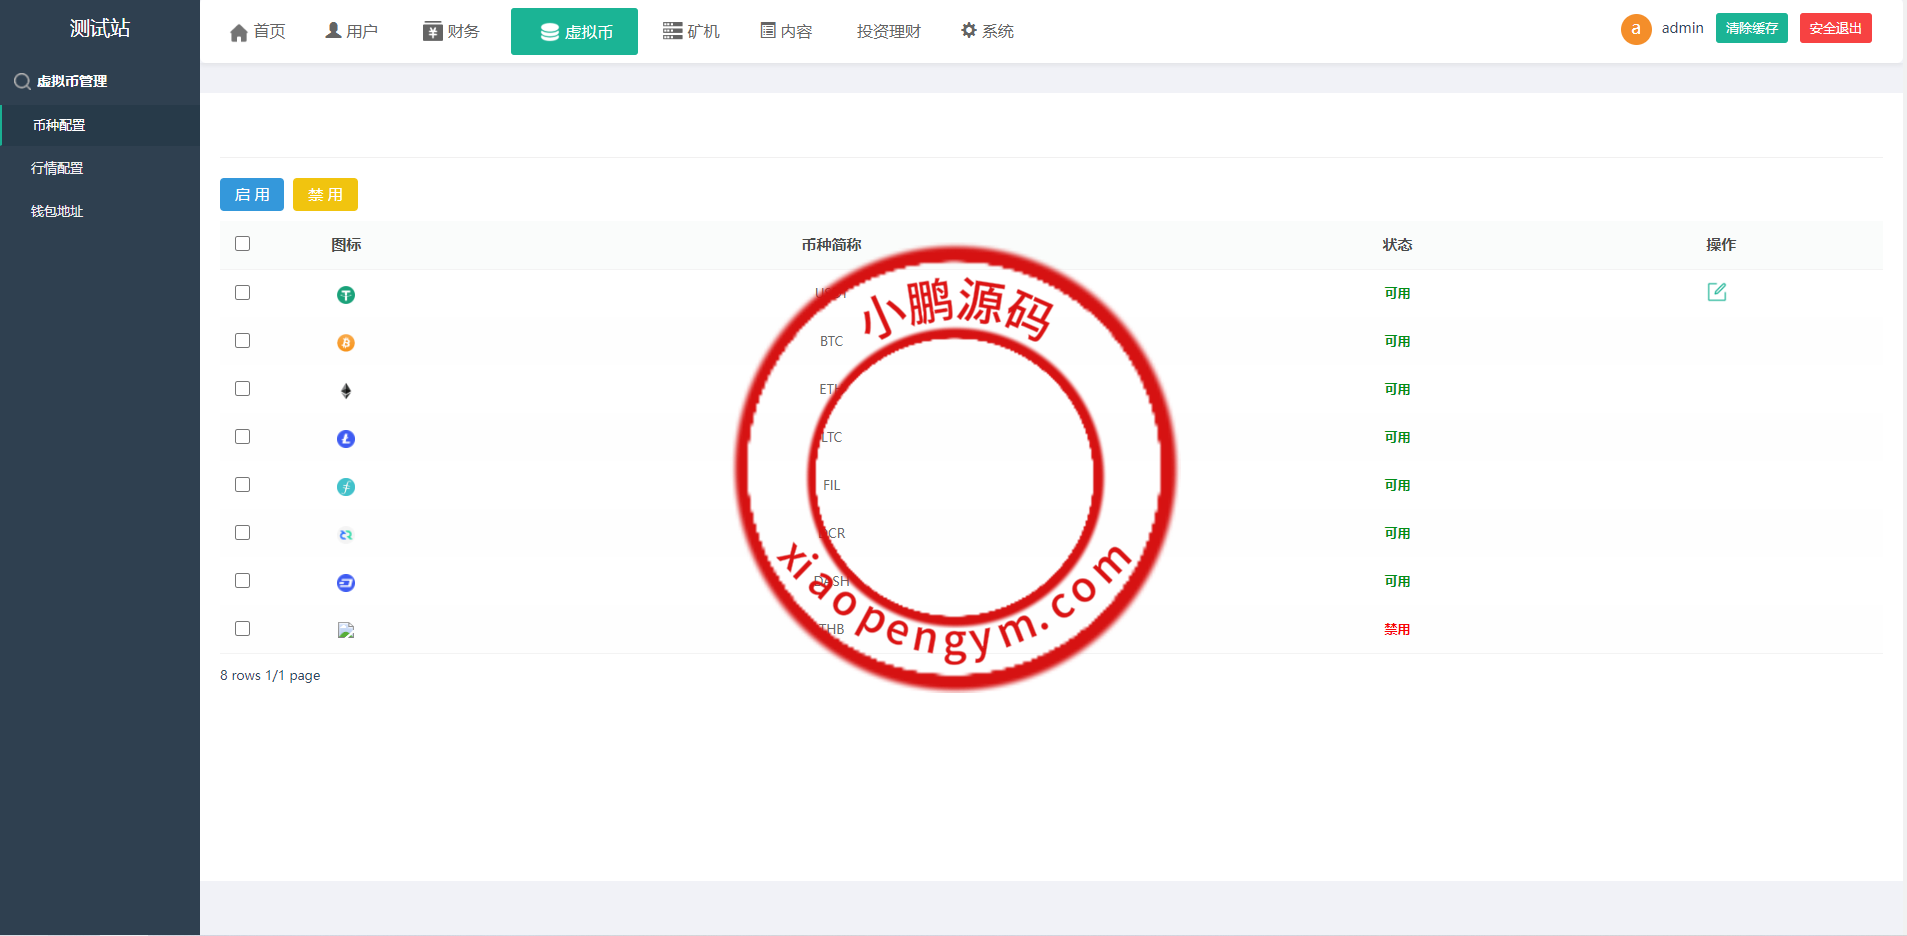
Task: Click the Ethereum diamond icon
Action: [x=346, y=391]
